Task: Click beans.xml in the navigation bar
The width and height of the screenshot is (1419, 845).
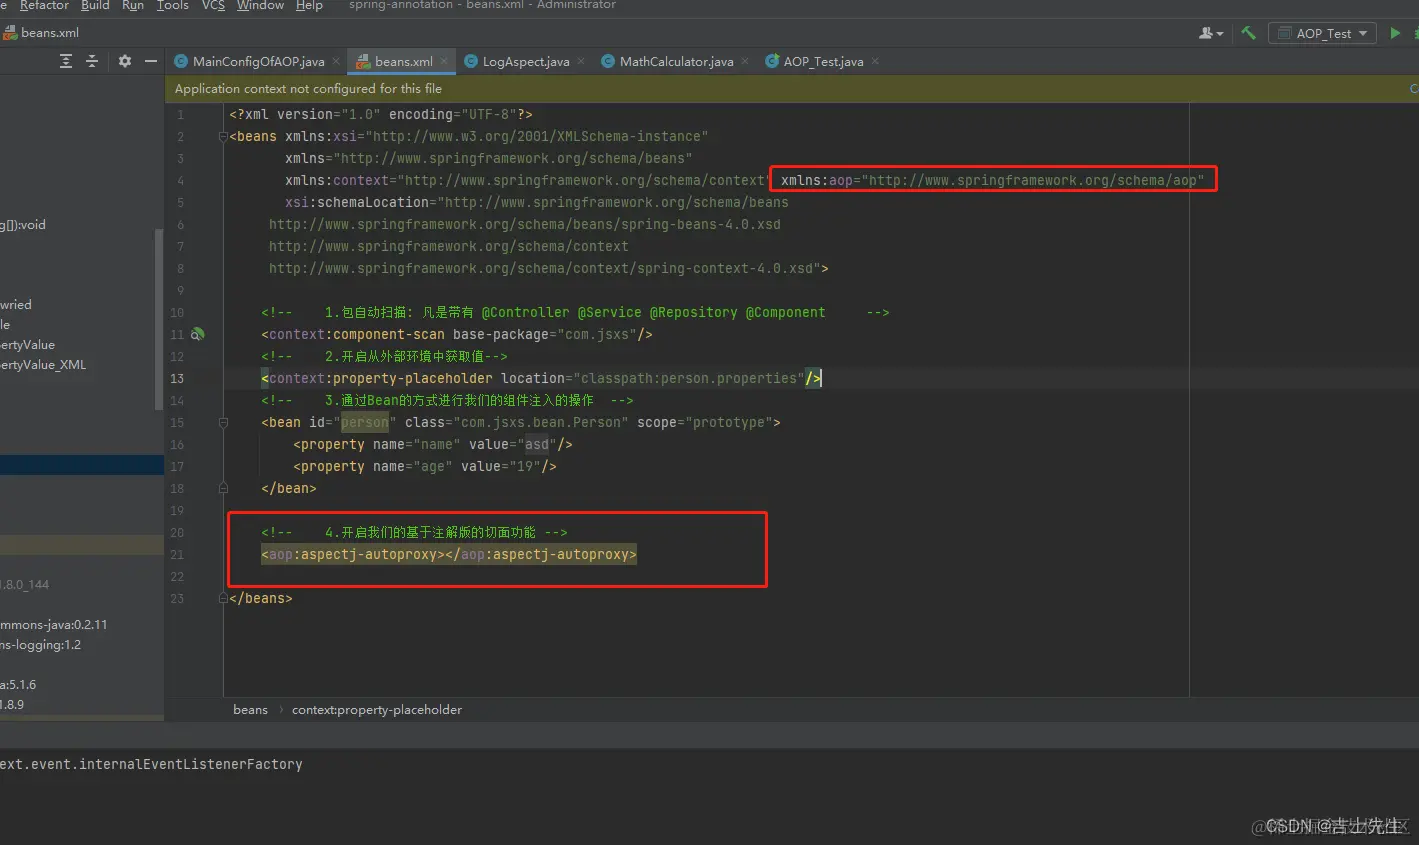Action: click(41, 33)
